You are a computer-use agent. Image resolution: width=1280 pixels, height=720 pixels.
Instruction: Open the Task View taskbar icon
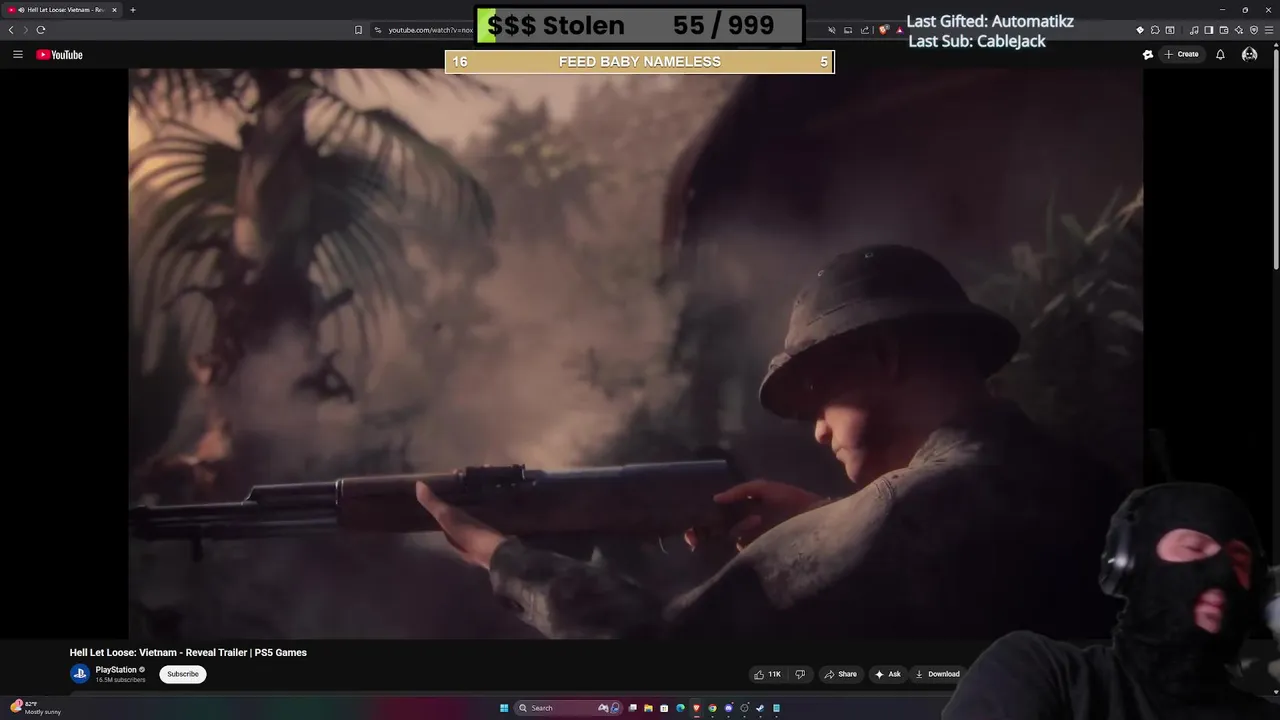(632, 708)
